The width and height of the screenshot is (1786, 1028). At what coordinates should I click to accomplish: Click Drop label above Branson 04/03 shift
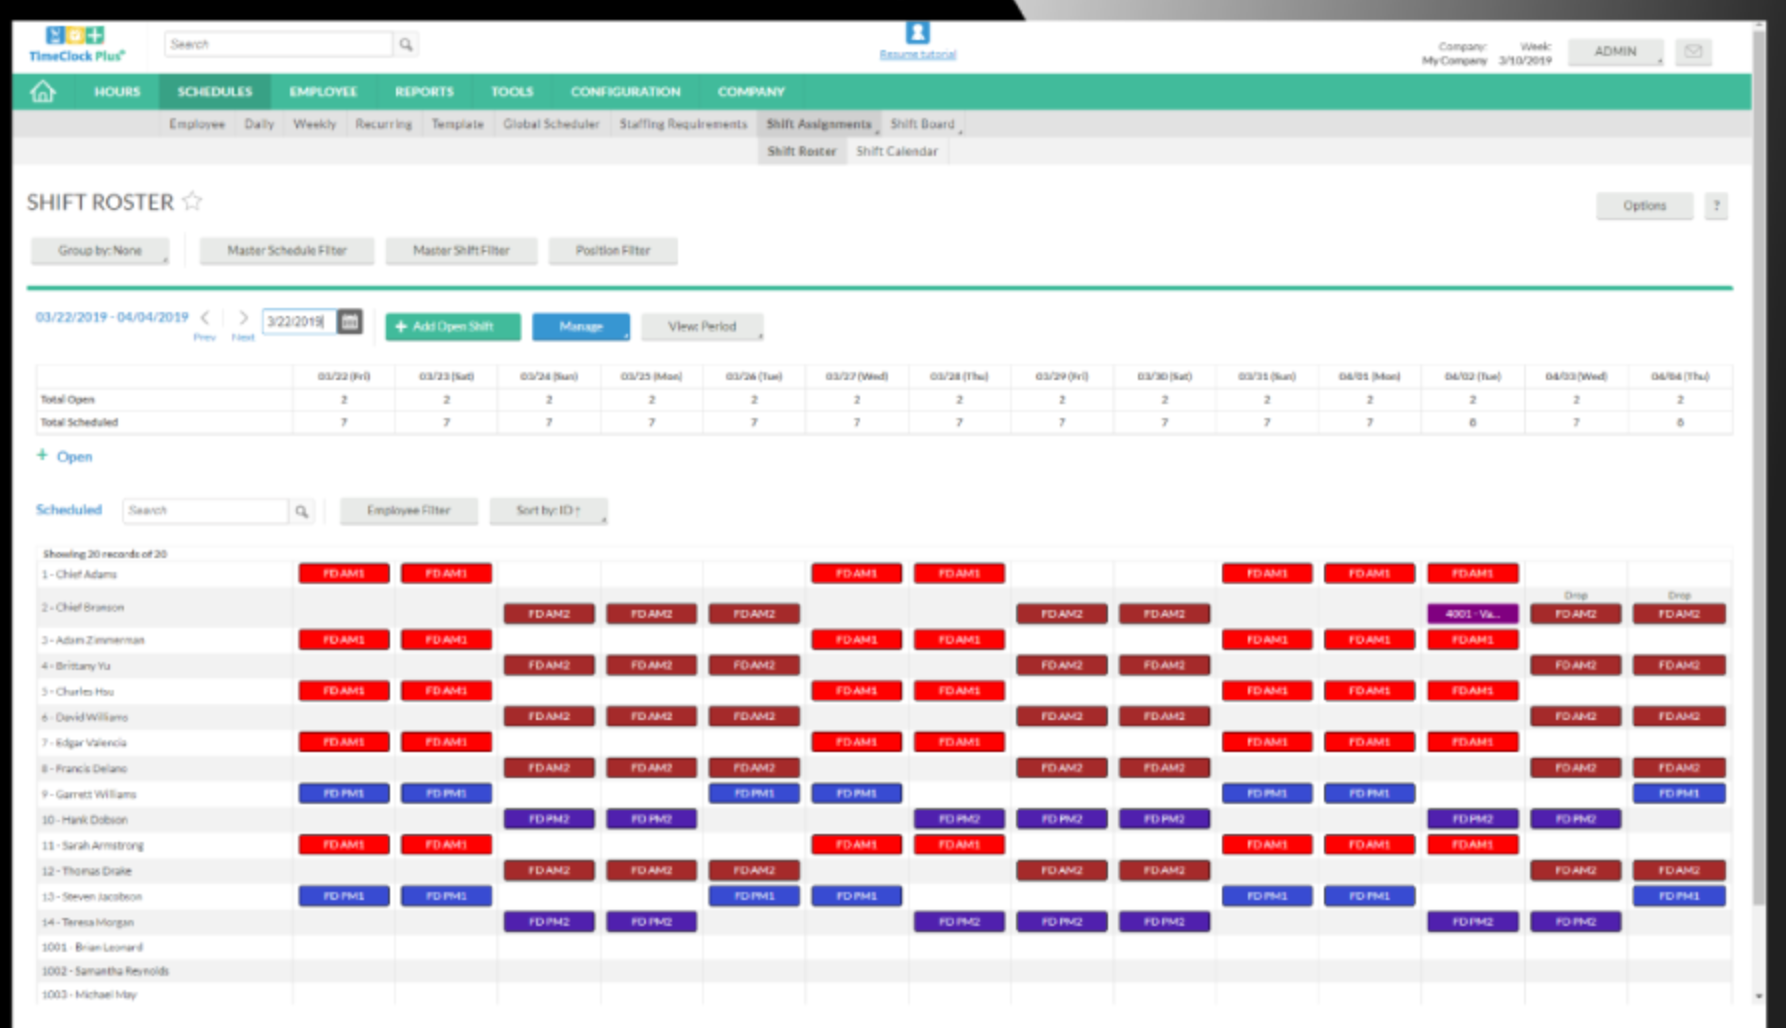pyautogui.click(x=1576, y=595)
